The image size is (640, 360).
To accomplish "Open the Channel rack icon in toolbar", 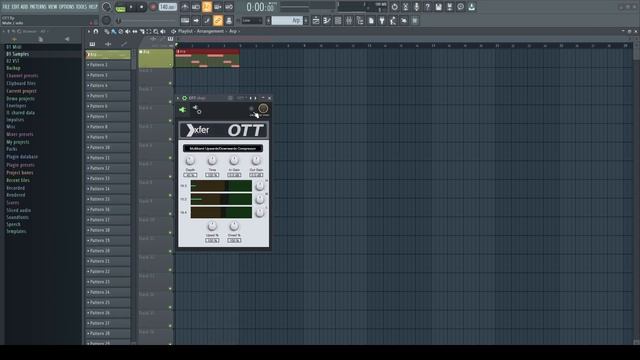I will point(338,20).
